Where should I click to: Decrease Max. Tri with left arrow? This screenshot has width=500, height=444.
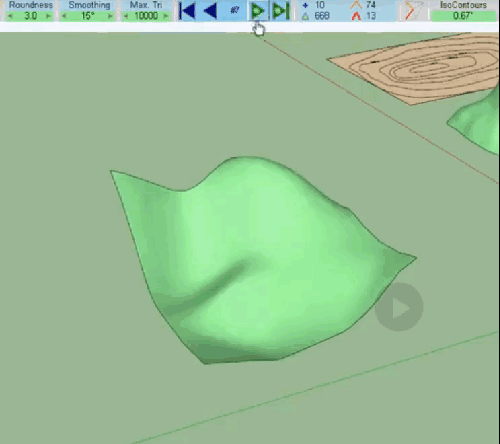point(126,16)
